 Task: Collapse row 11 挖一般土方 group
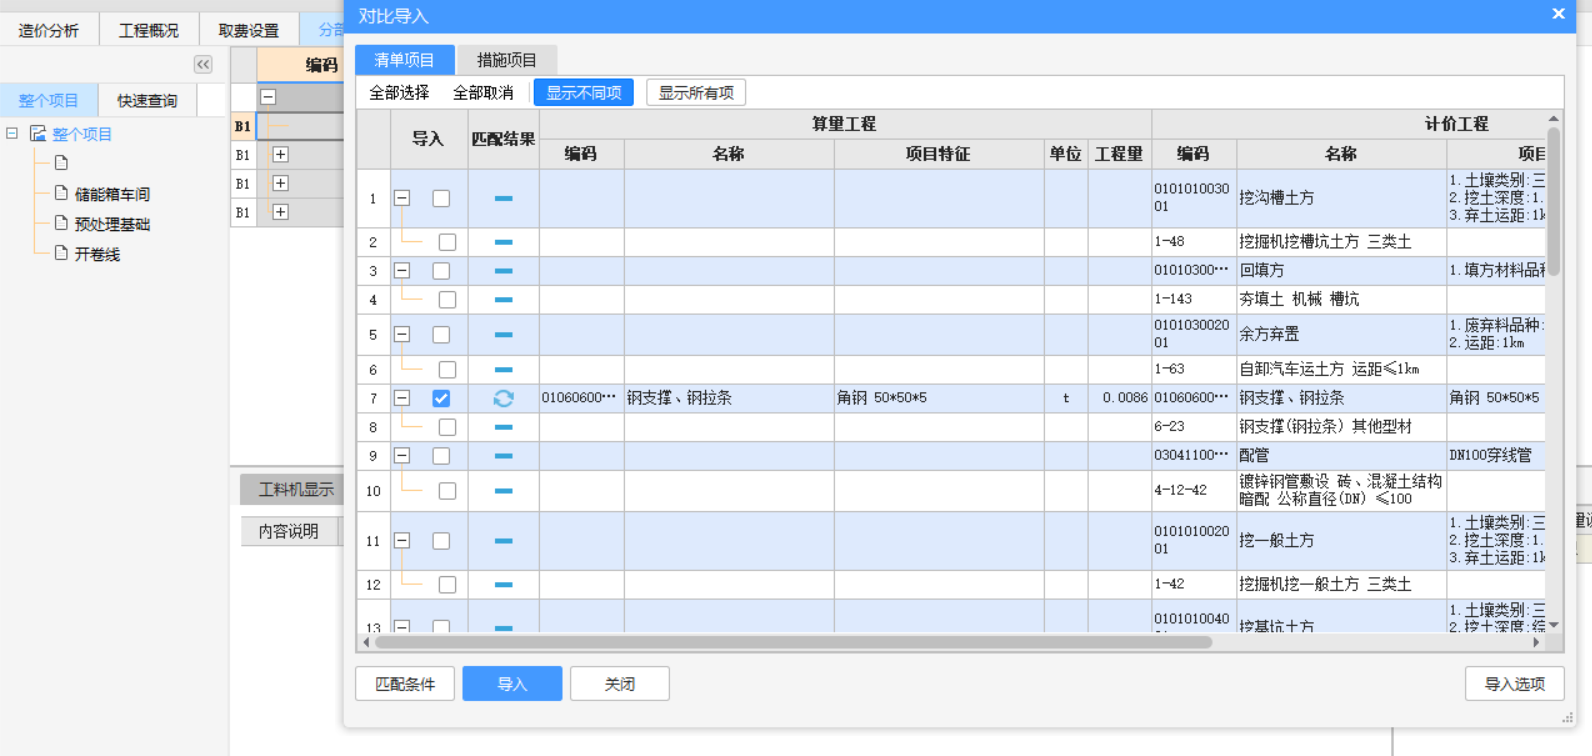402,541
